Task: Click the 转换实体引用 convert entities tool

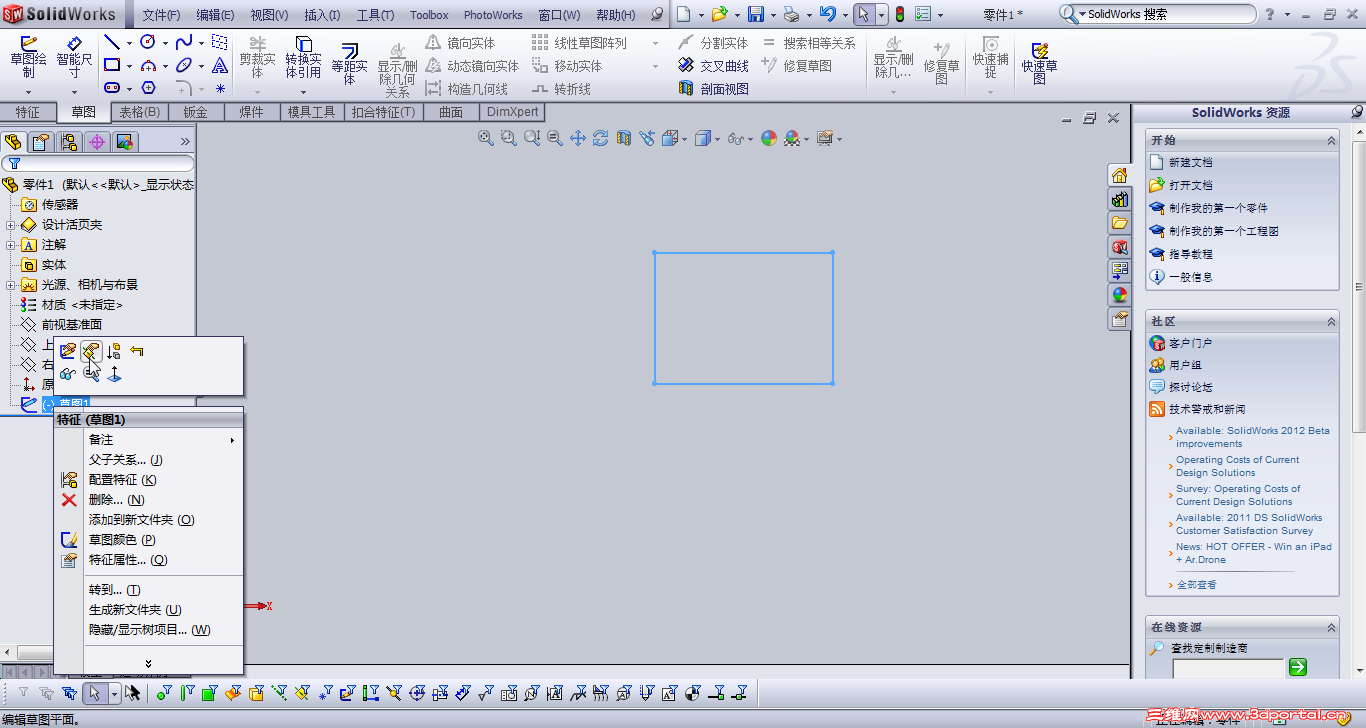Action: (303, 58)
